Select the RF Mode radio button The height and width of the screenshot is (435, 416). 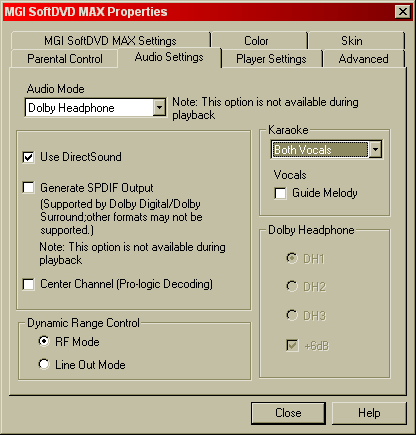pyautogui.click(x=44, y=341)
